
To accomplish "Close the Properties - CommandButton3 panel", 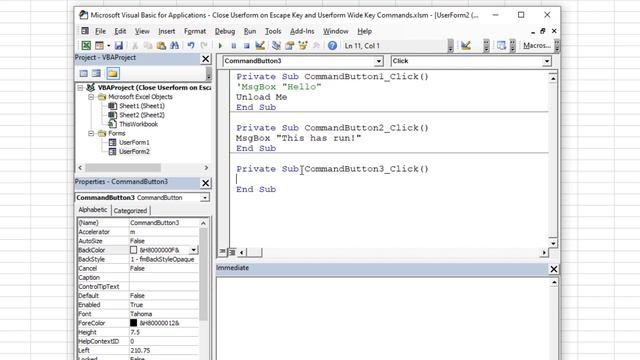I will pos(206,183).
